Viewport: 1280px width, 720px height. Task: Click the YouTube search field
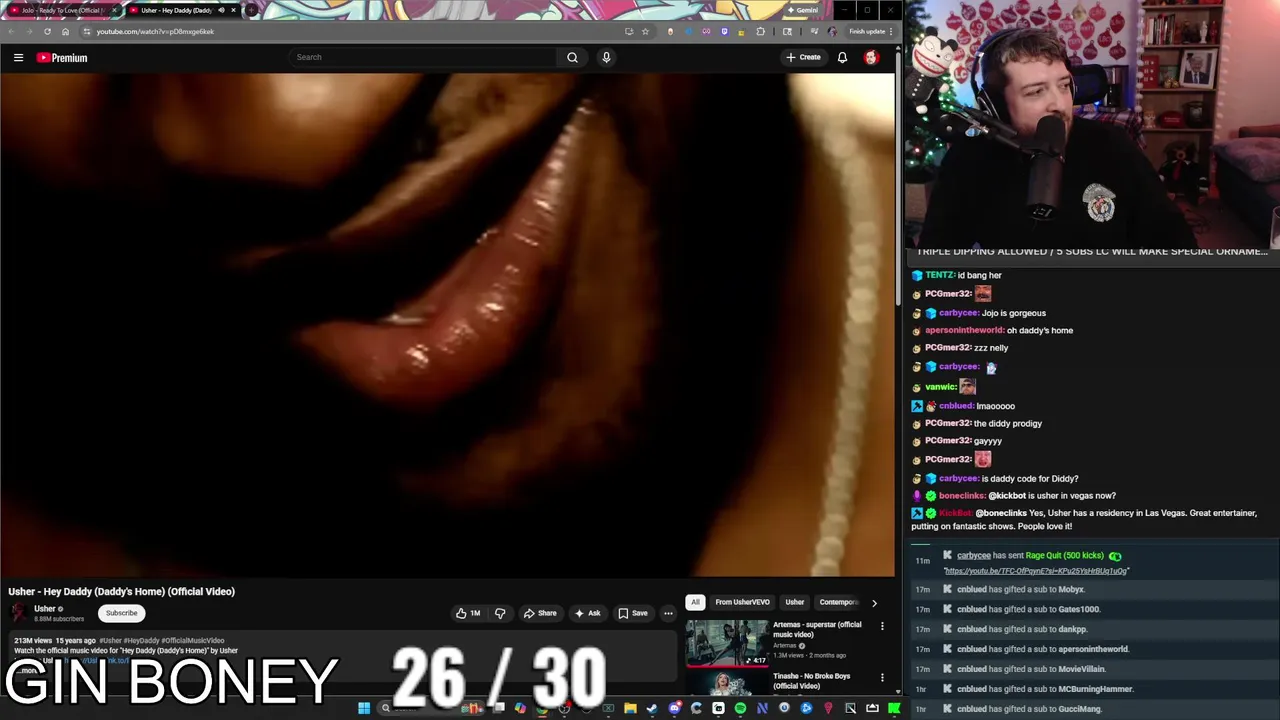(422, 57)
